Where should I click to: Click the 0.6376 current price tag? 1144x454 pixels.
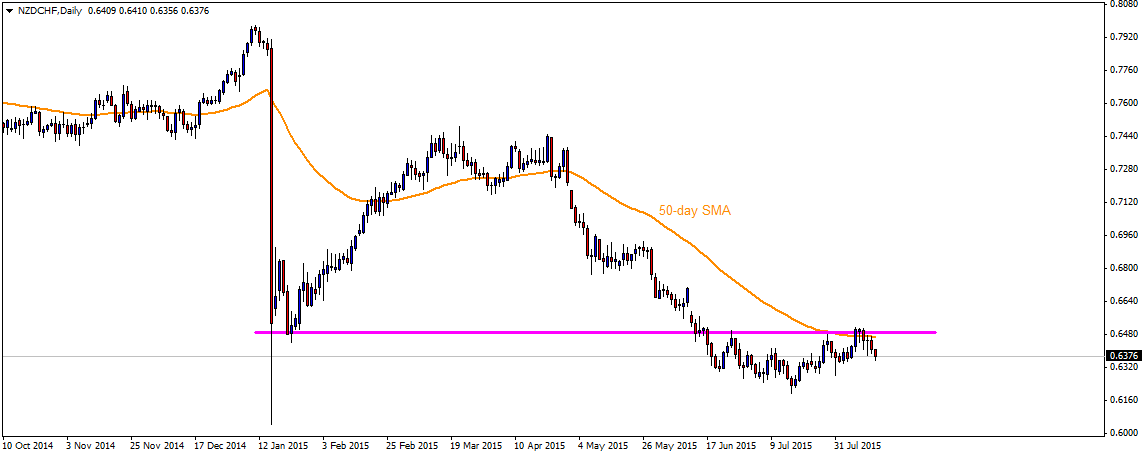tap(1121, 355)
